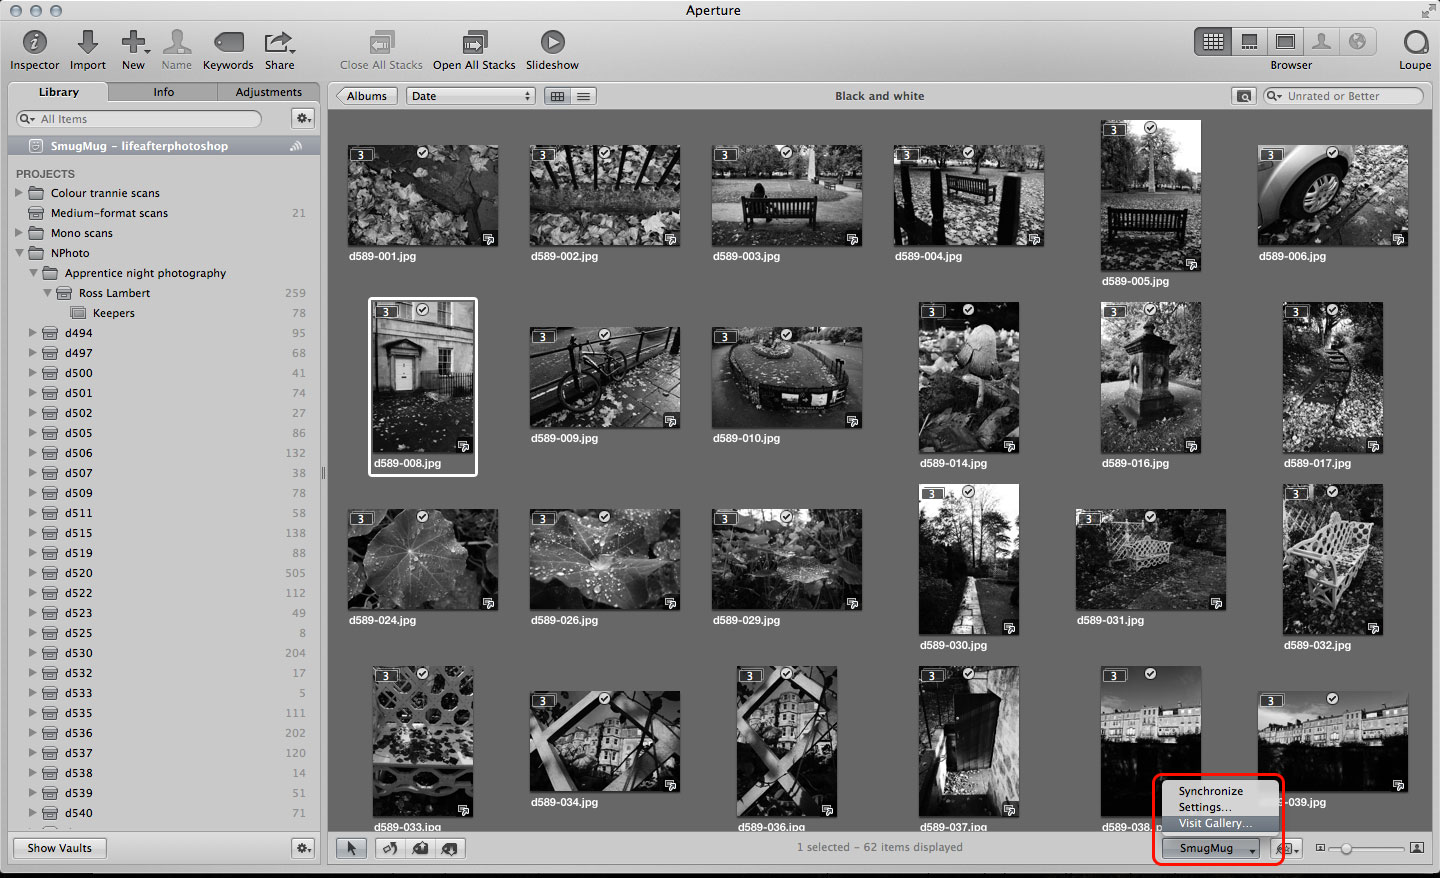Select the d589-014.jpg mushroom thumbnail
Image resolution: width=1440 pixels, height=878 pixels.
968,378
